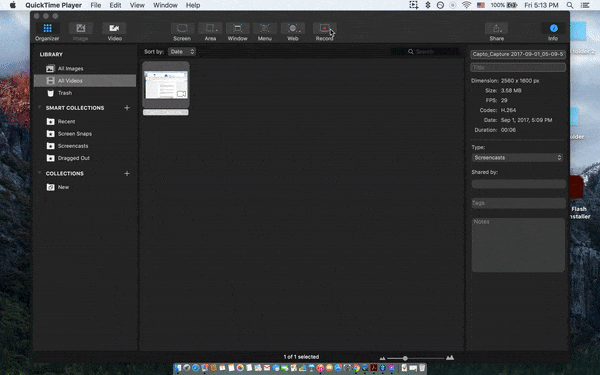Image resolution: width=600 pixels, height=375 pixels.
Task: Capture a Menu screenshot
Action: (x=265, y=32)
